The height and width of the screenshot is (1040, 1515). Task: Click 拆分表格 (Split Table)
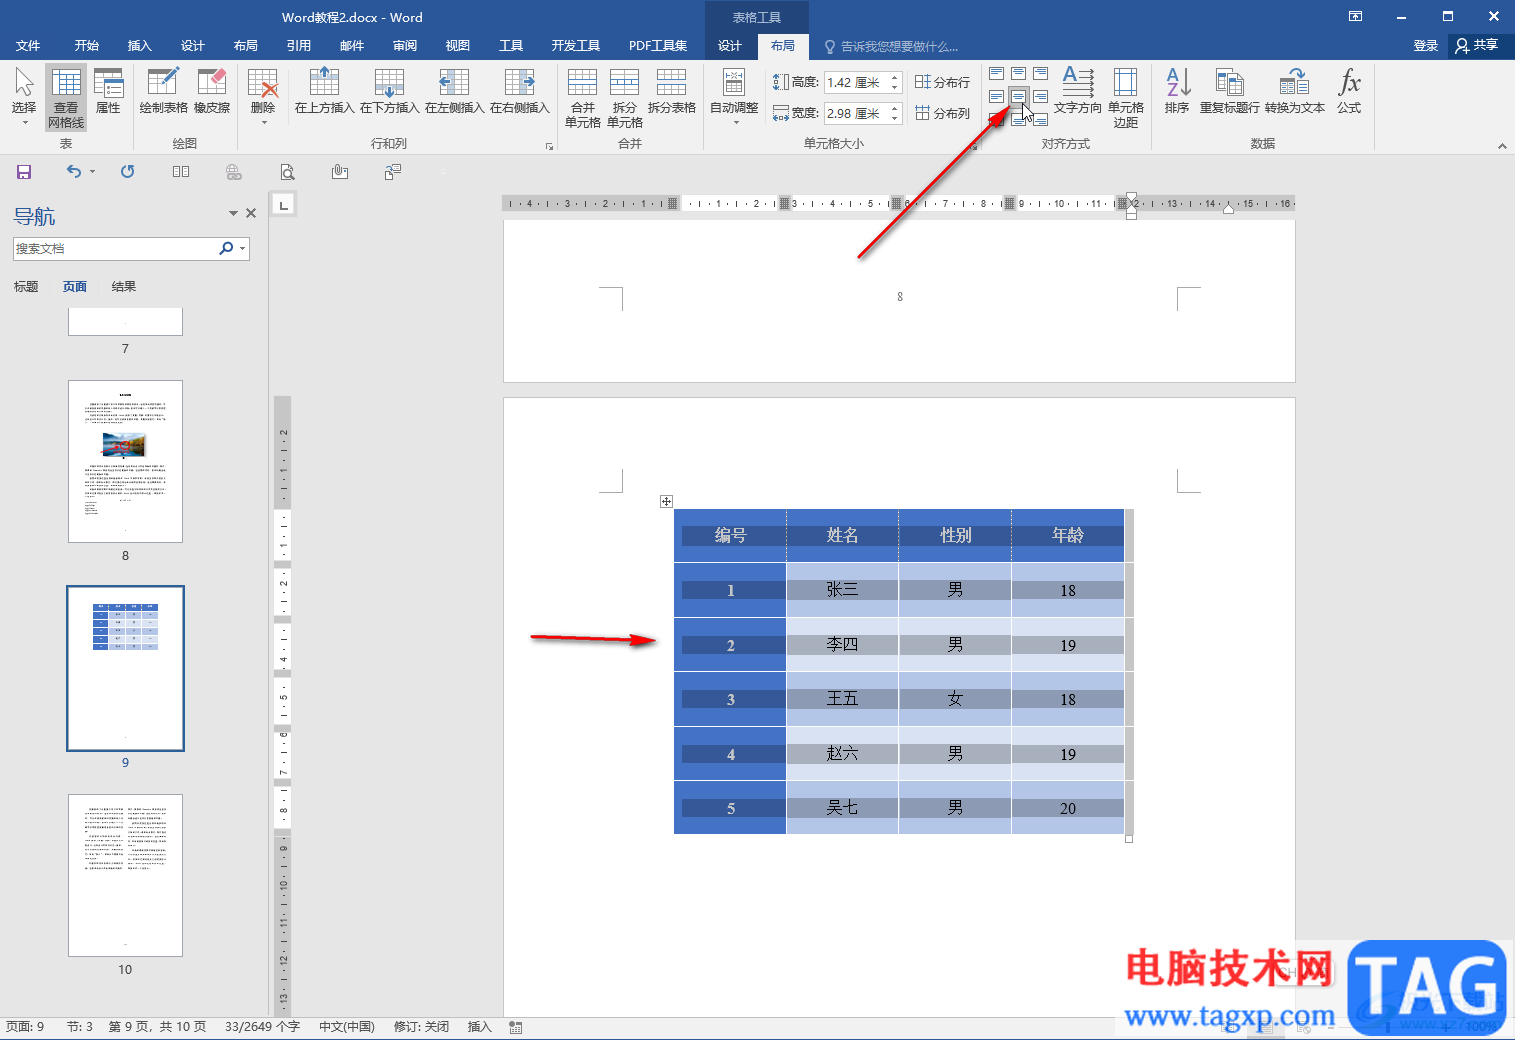click(x=672, y=91)
